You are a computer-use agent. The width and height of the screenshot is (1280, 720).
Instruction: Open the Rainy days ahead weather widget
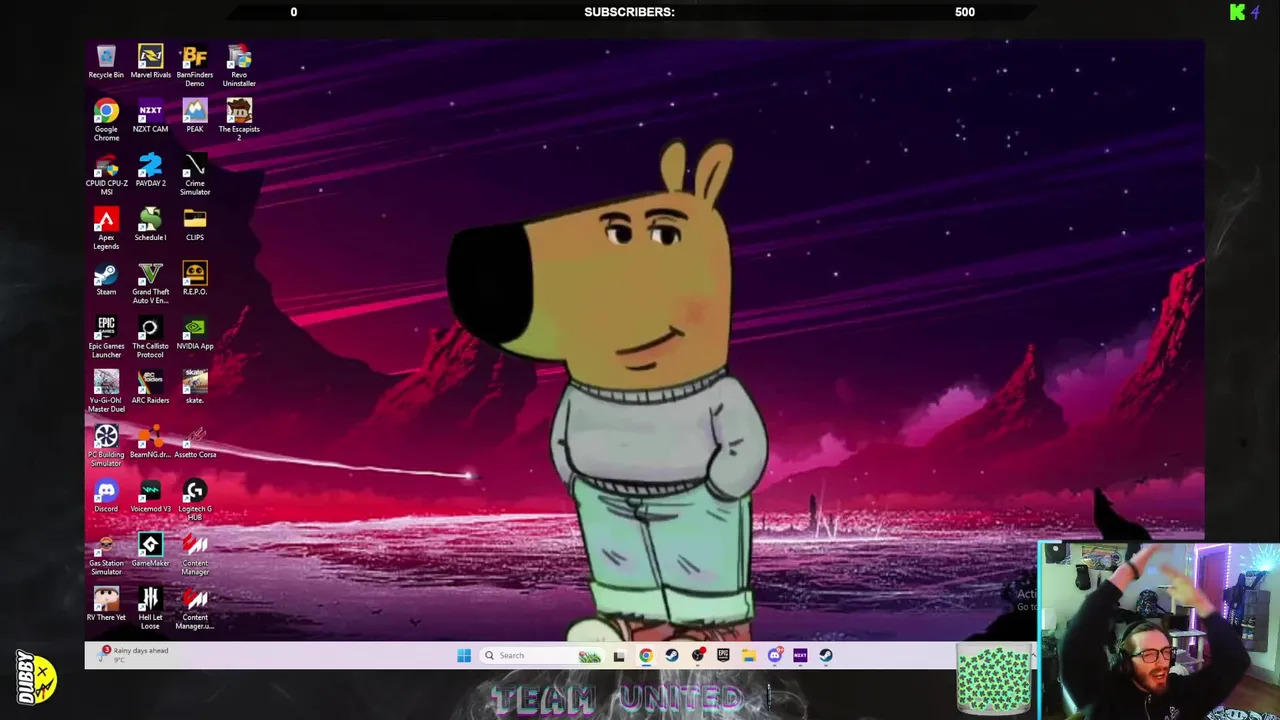(134, 655)
